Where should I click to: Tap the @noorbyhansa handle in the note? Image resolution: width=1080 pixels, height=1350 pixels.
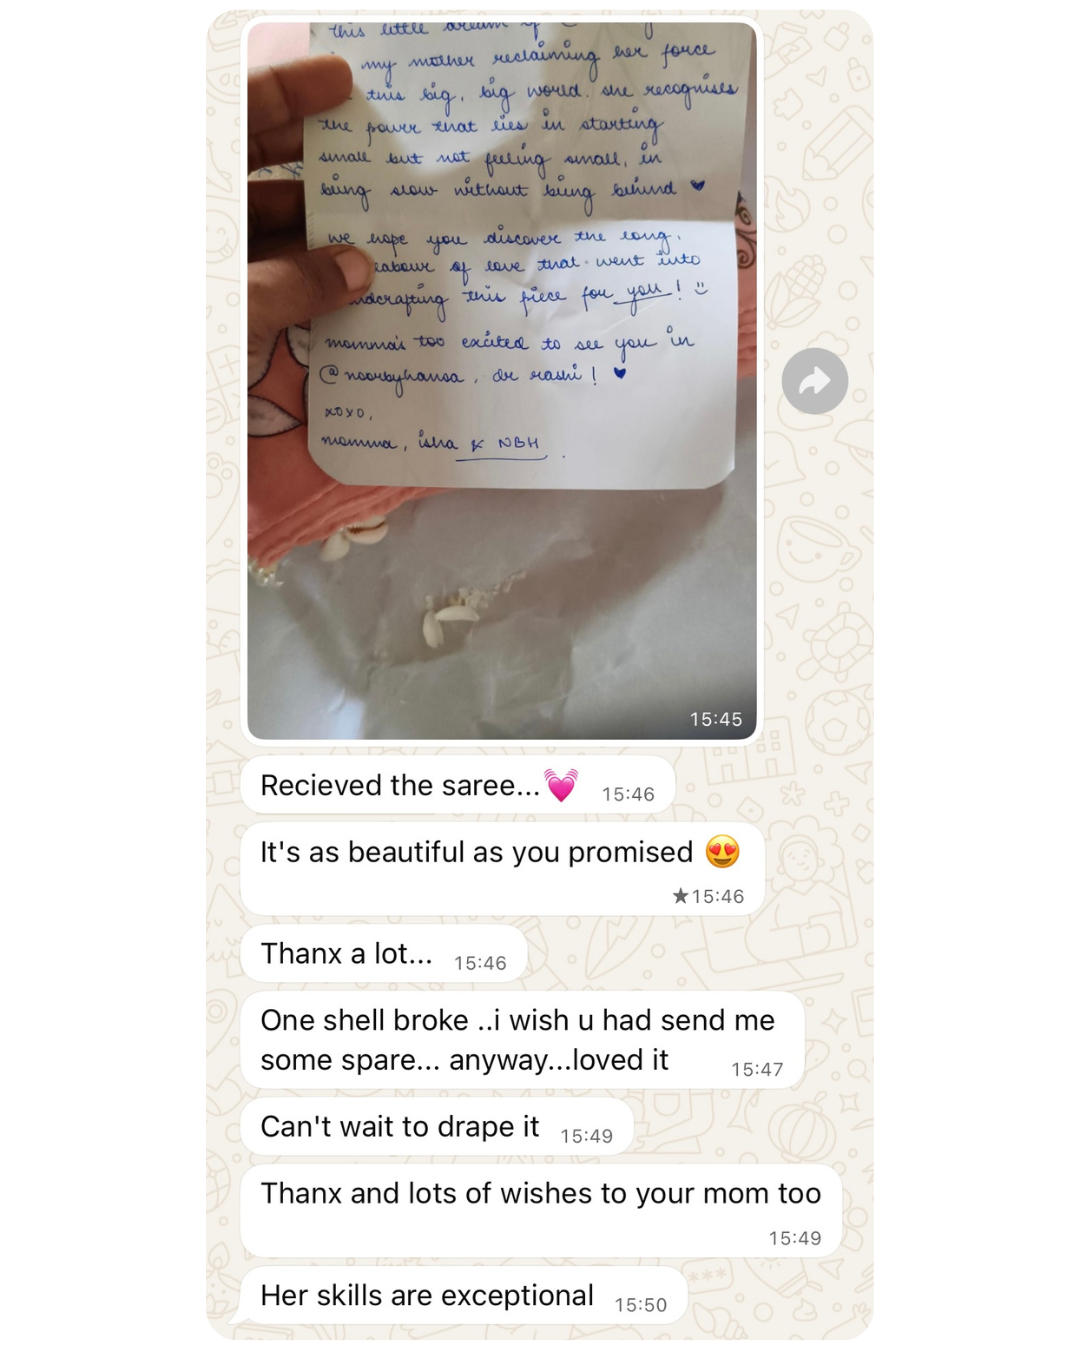pyautogui.click(x=391, y=376)
